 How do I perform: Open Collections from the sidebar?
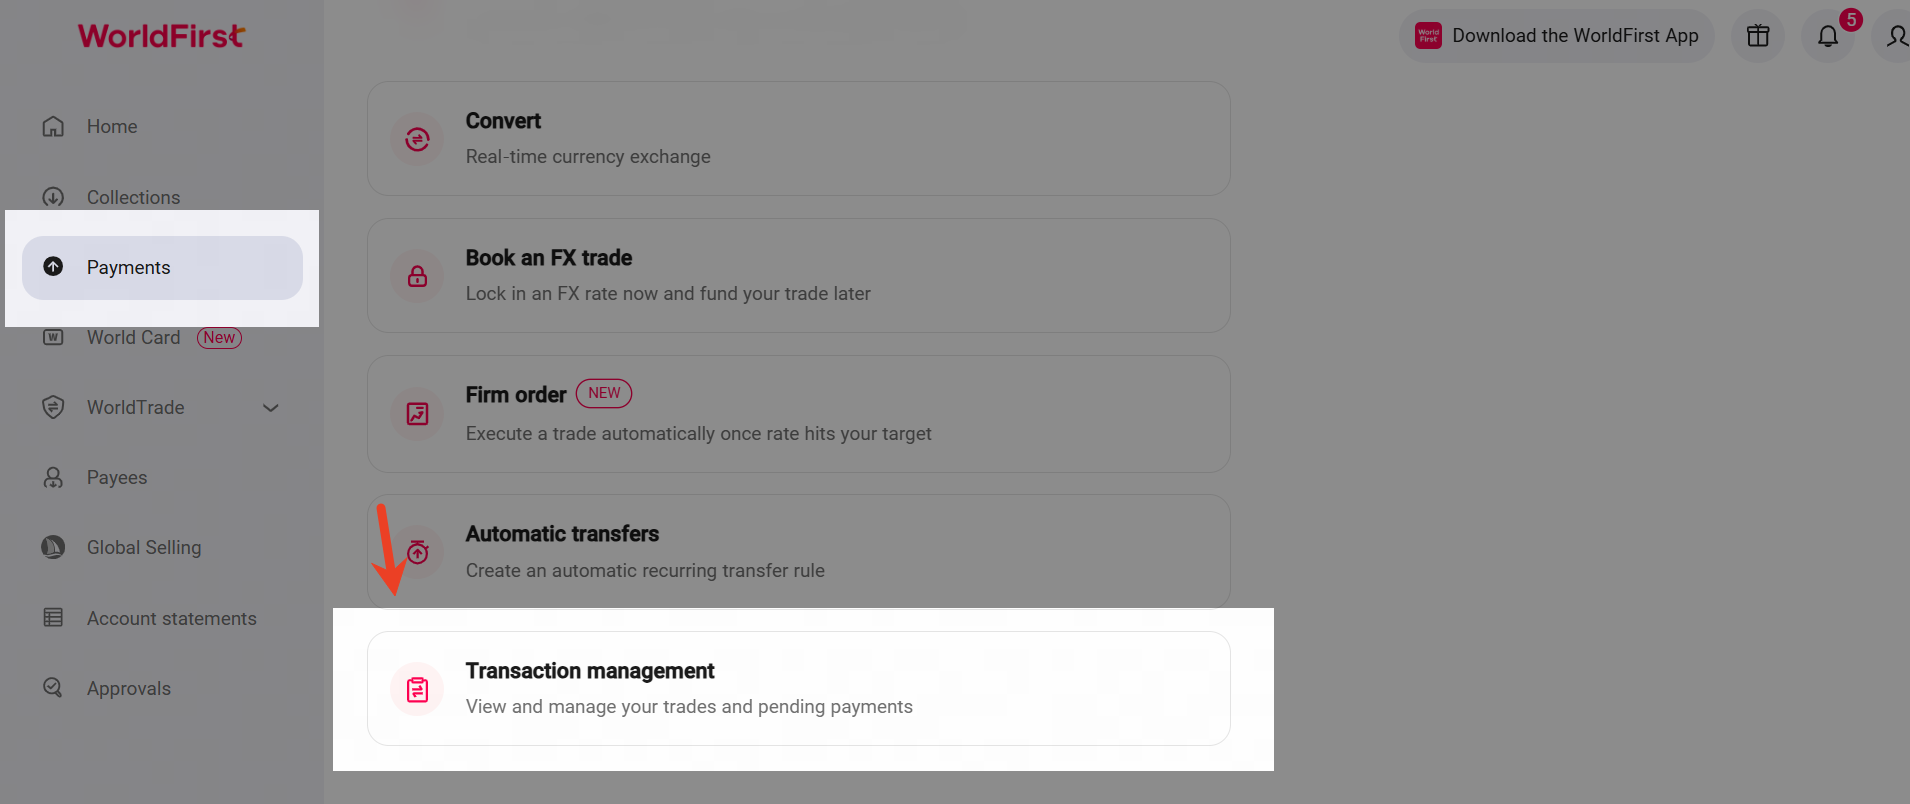pyautogui.click(x=133, y=198)
